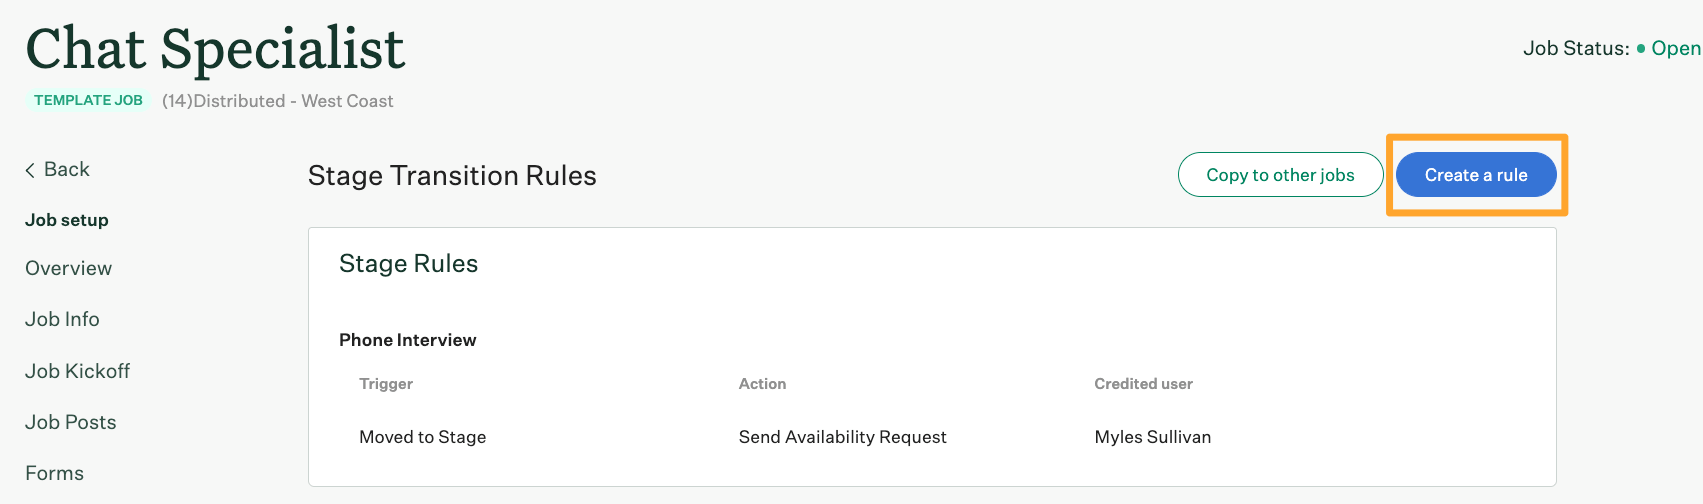Click the Job setup sidebar header
Screen dimensions: 1703x504
pyautogui.click(x=66, y=220)
